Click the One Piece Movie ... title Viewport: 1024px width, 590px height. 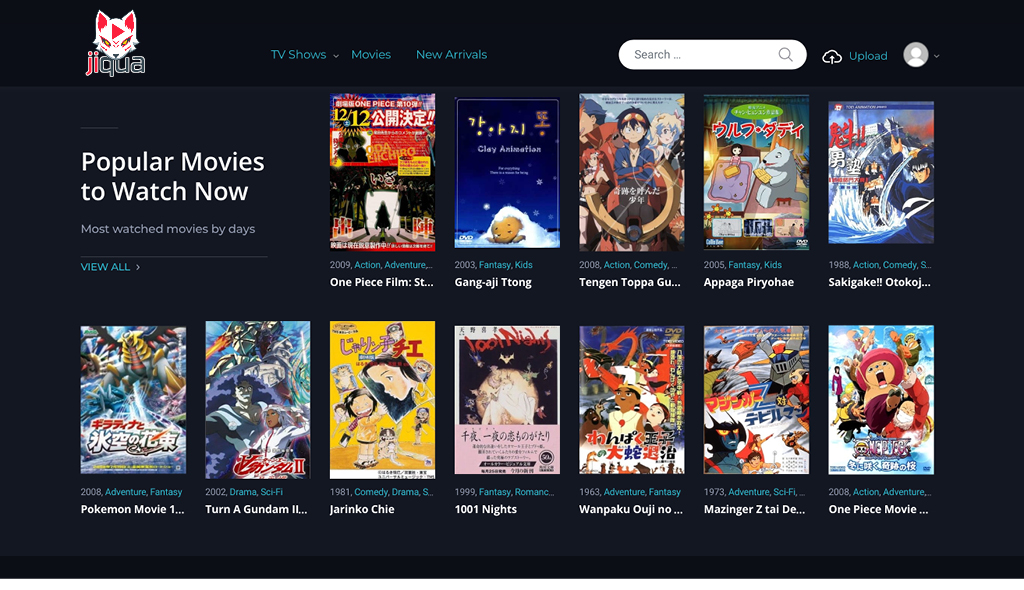click(x=878, y=509)
